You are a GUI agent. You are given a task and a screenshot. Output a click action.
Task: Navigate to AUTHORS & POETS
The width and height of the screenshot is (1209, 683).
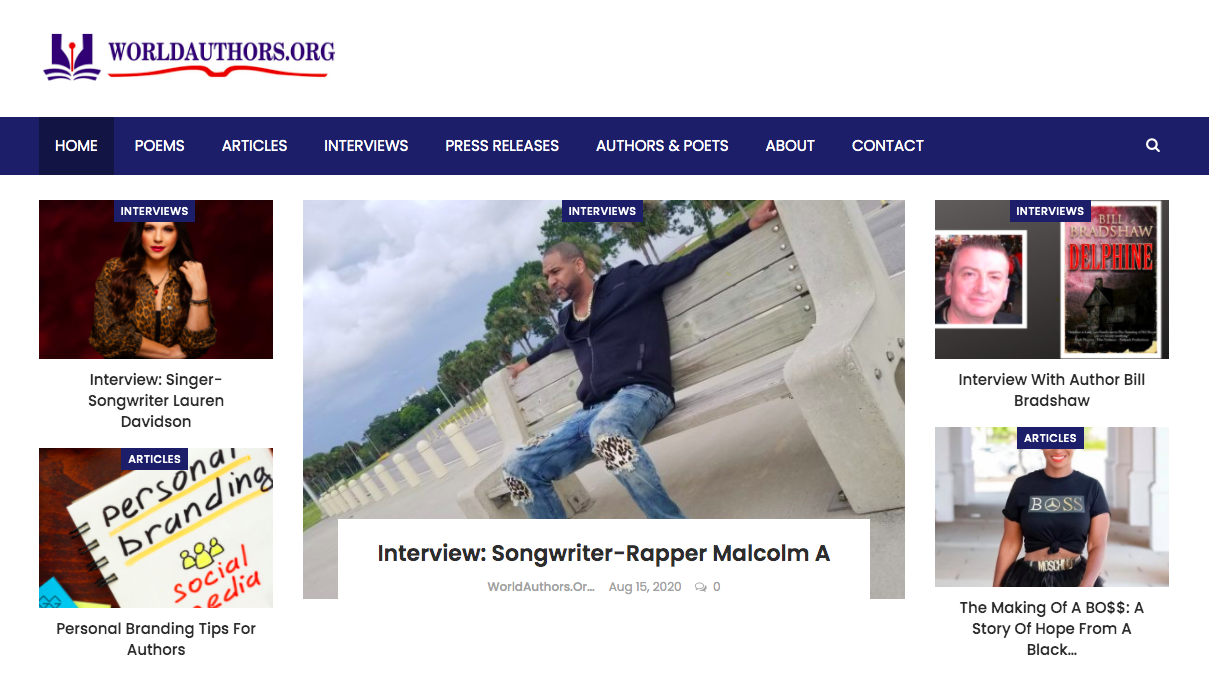coord(662,146)
